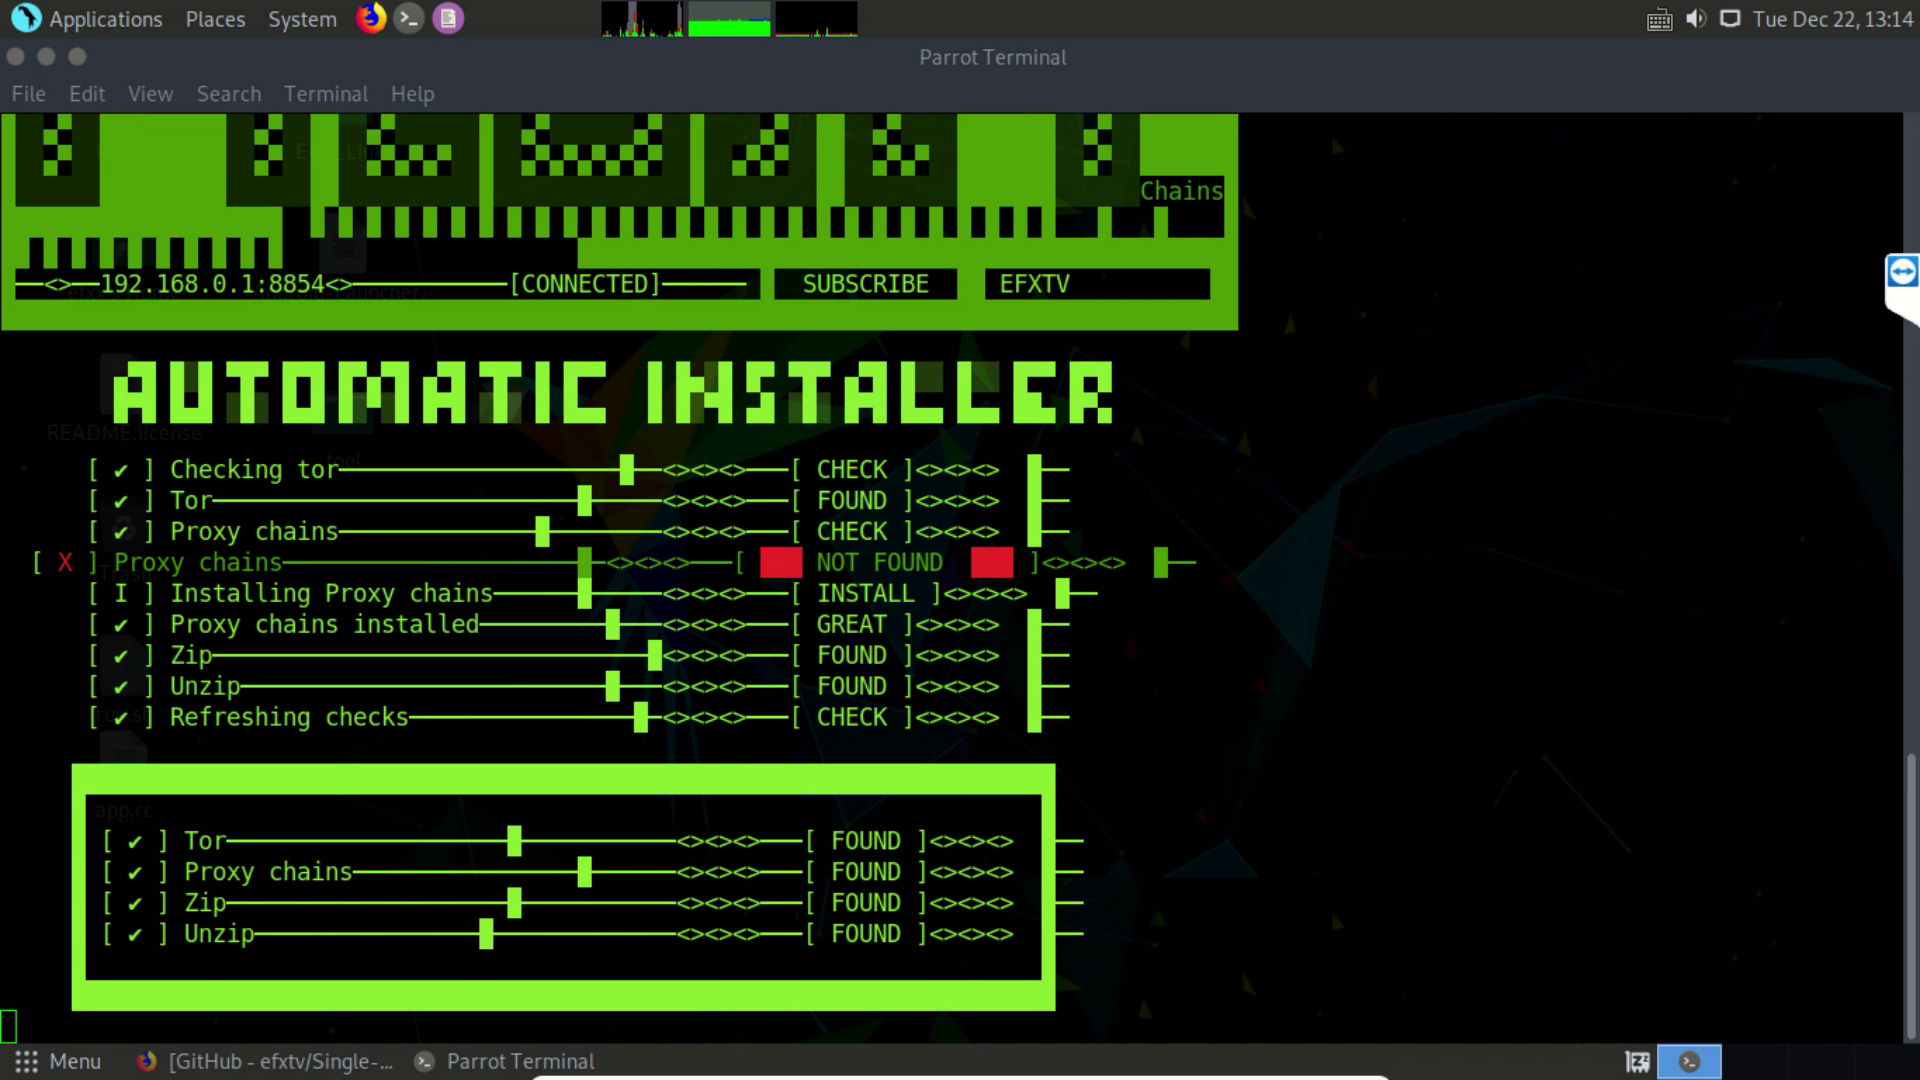Open the File menu in terminal

[x=28, y=94]
